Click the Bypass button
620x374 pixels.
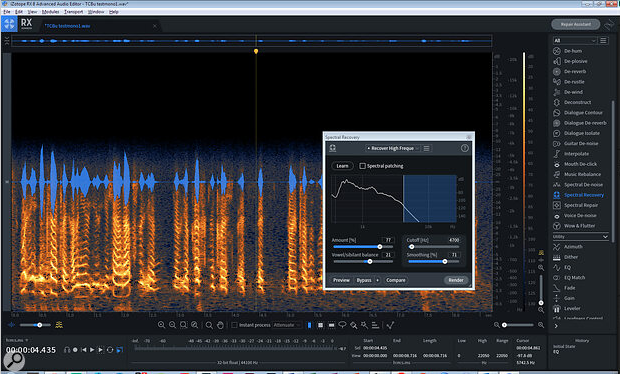coord(364,280)
